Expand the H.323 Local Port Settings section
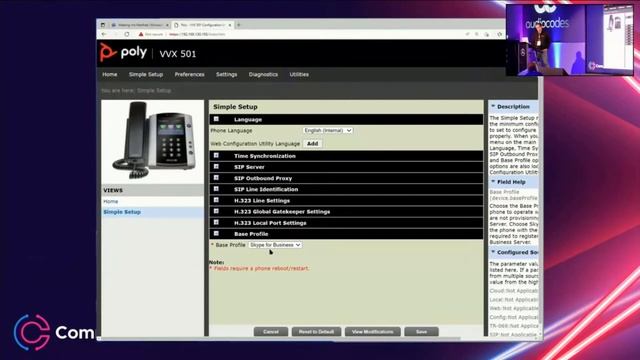This screenshot has height=360, width=640. click(x=216, y=222)
